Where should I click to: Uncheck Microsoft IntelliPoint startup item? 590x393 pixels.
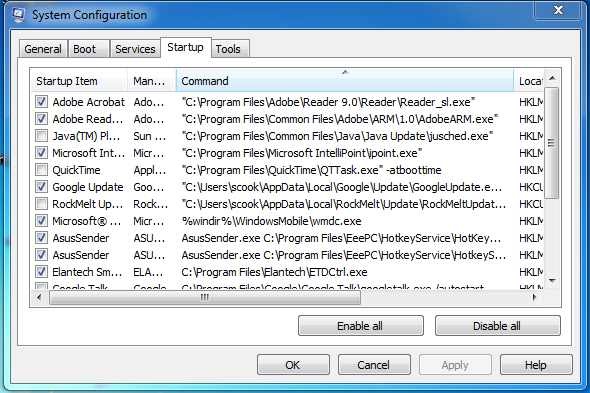pos(41,153)
